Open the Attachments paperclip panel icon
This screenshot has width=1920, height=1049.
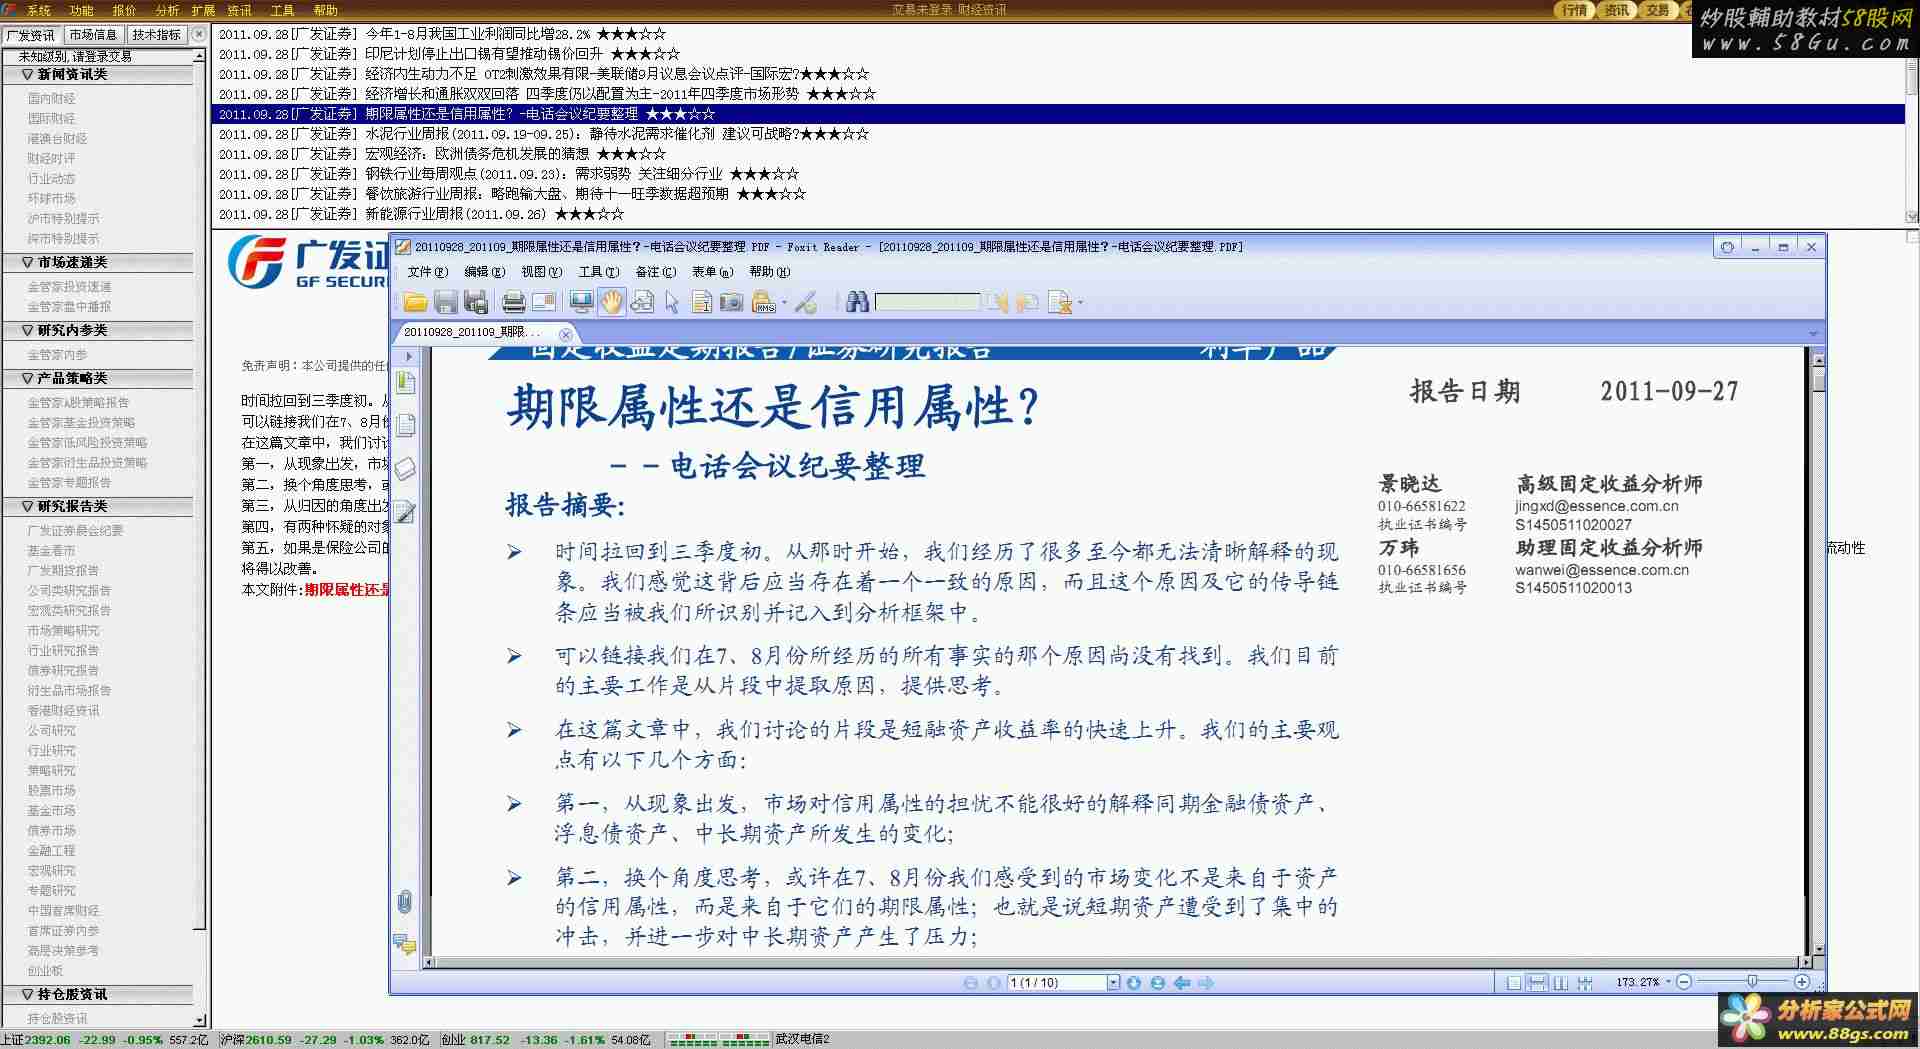pyautogui.click(x=404, y=902)
